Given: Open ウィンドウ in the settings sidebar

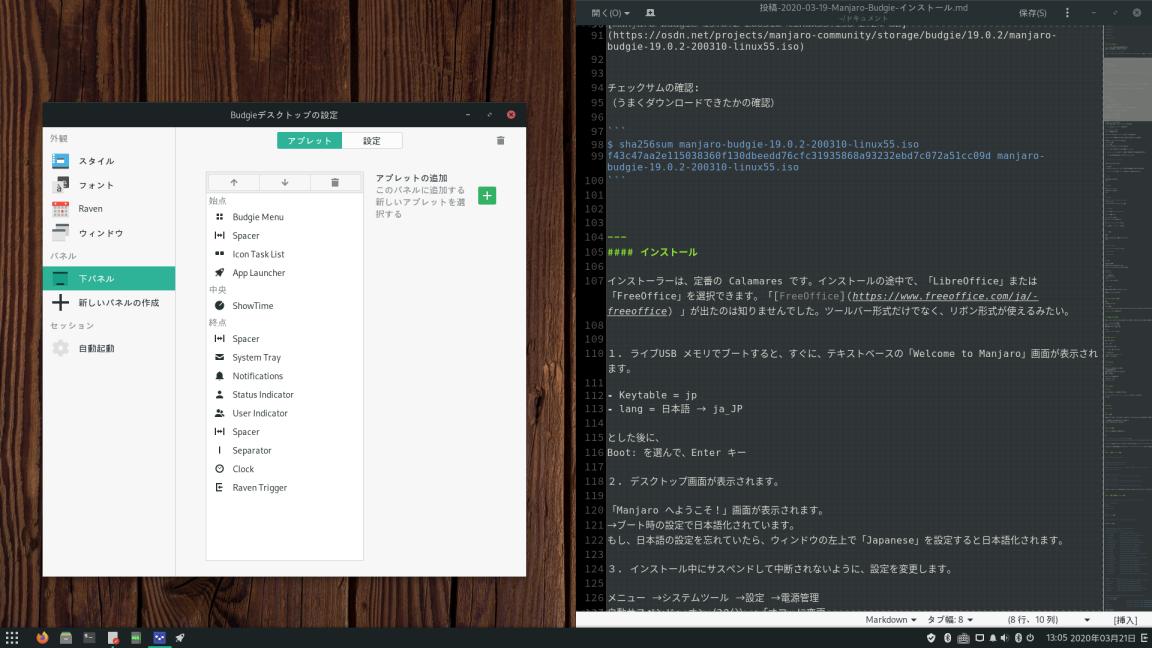Looking at the screenshot, I should point(109,233).
